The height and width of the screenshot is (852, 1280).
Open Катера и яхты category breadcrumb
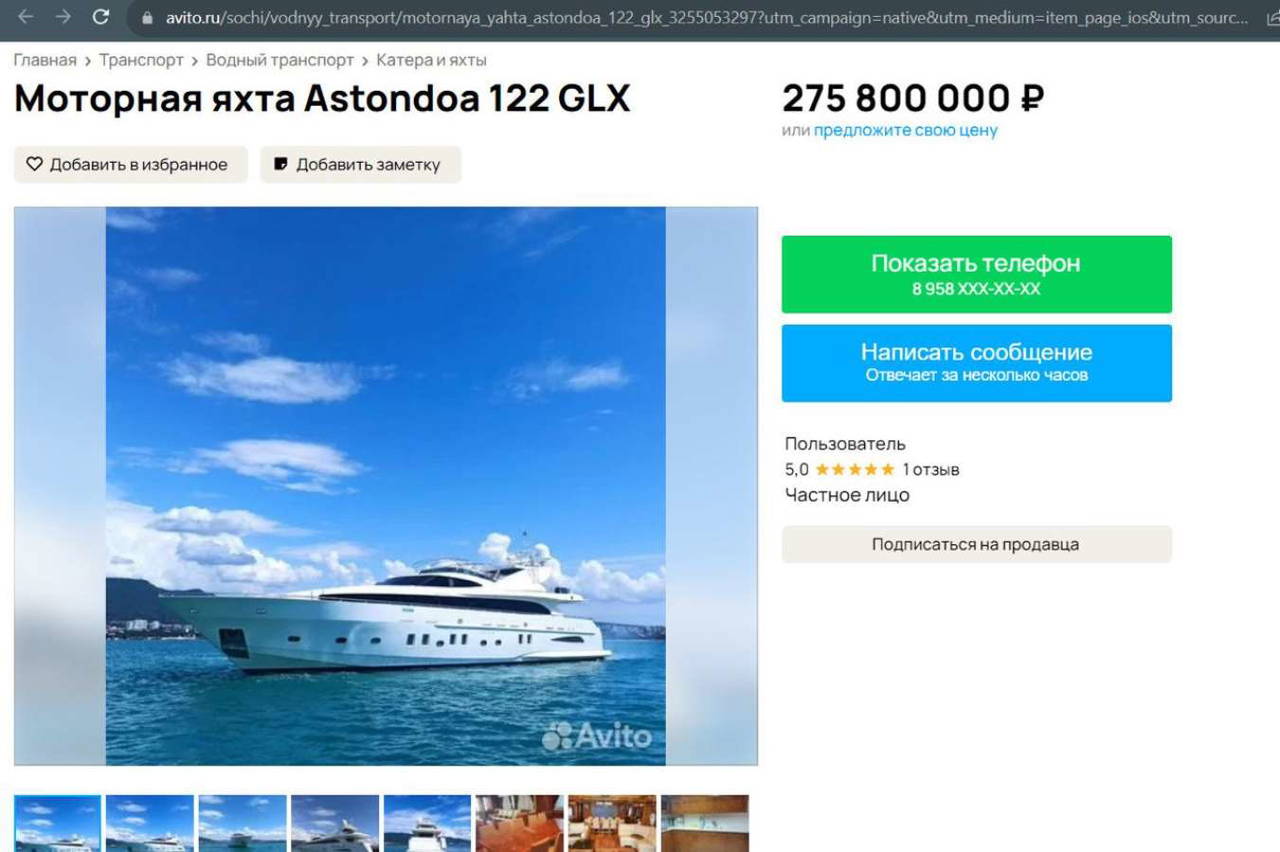click(431, 60)
